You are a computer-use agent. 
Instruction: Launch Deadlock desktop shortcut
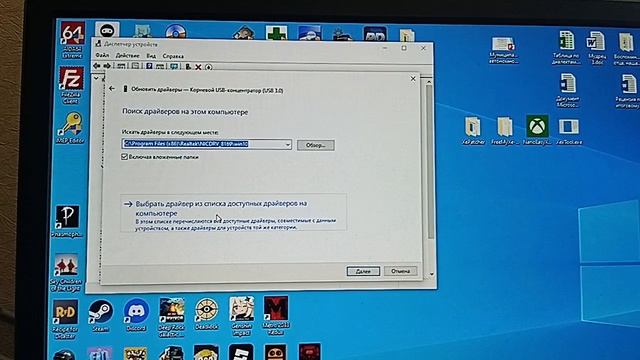pos(207,313)
